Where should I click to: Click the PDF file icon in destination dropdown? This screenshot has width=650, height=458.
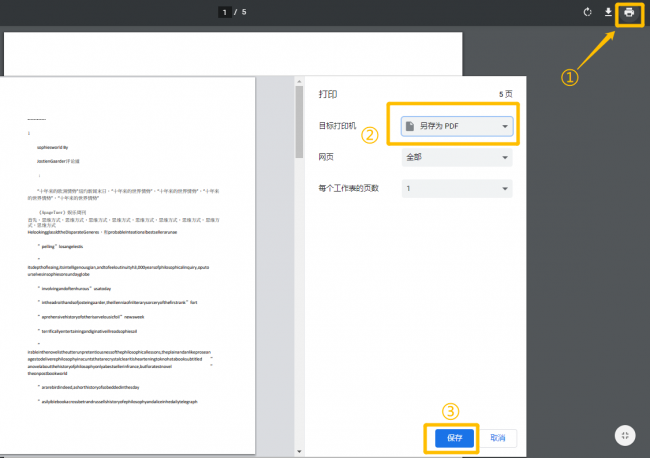pos(410,126)
